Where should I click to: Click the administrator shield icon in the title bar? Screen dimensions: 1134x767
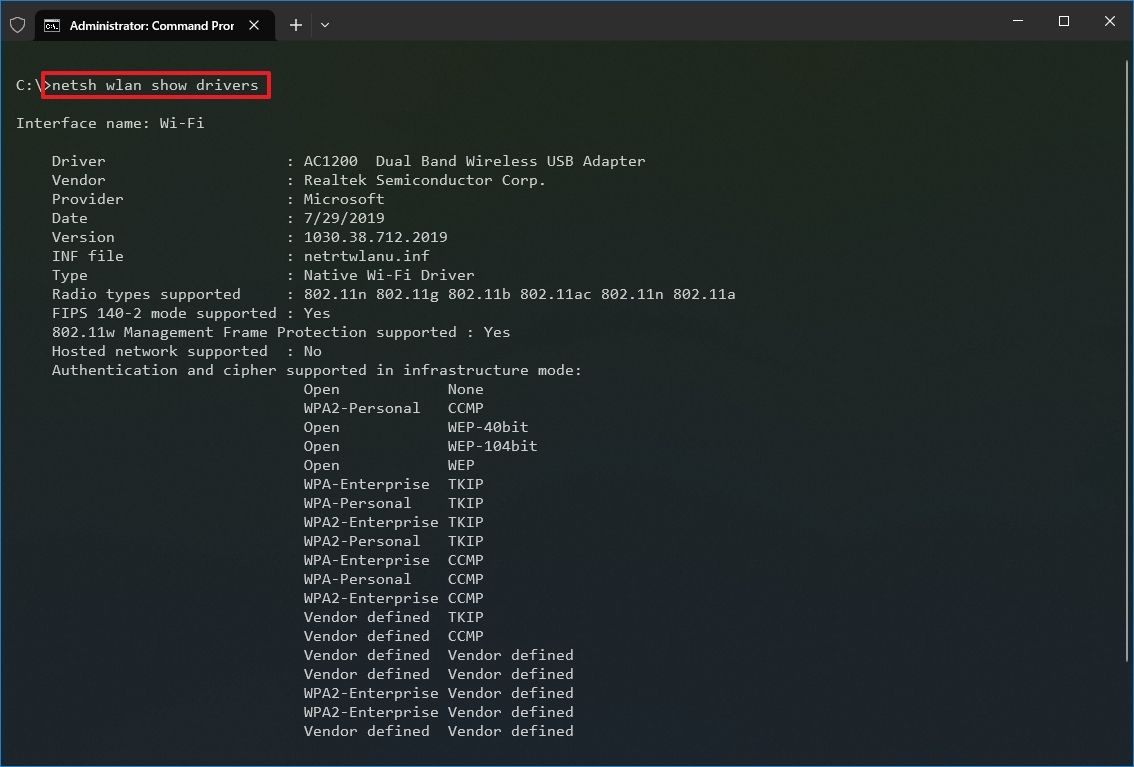click(17, 24)
